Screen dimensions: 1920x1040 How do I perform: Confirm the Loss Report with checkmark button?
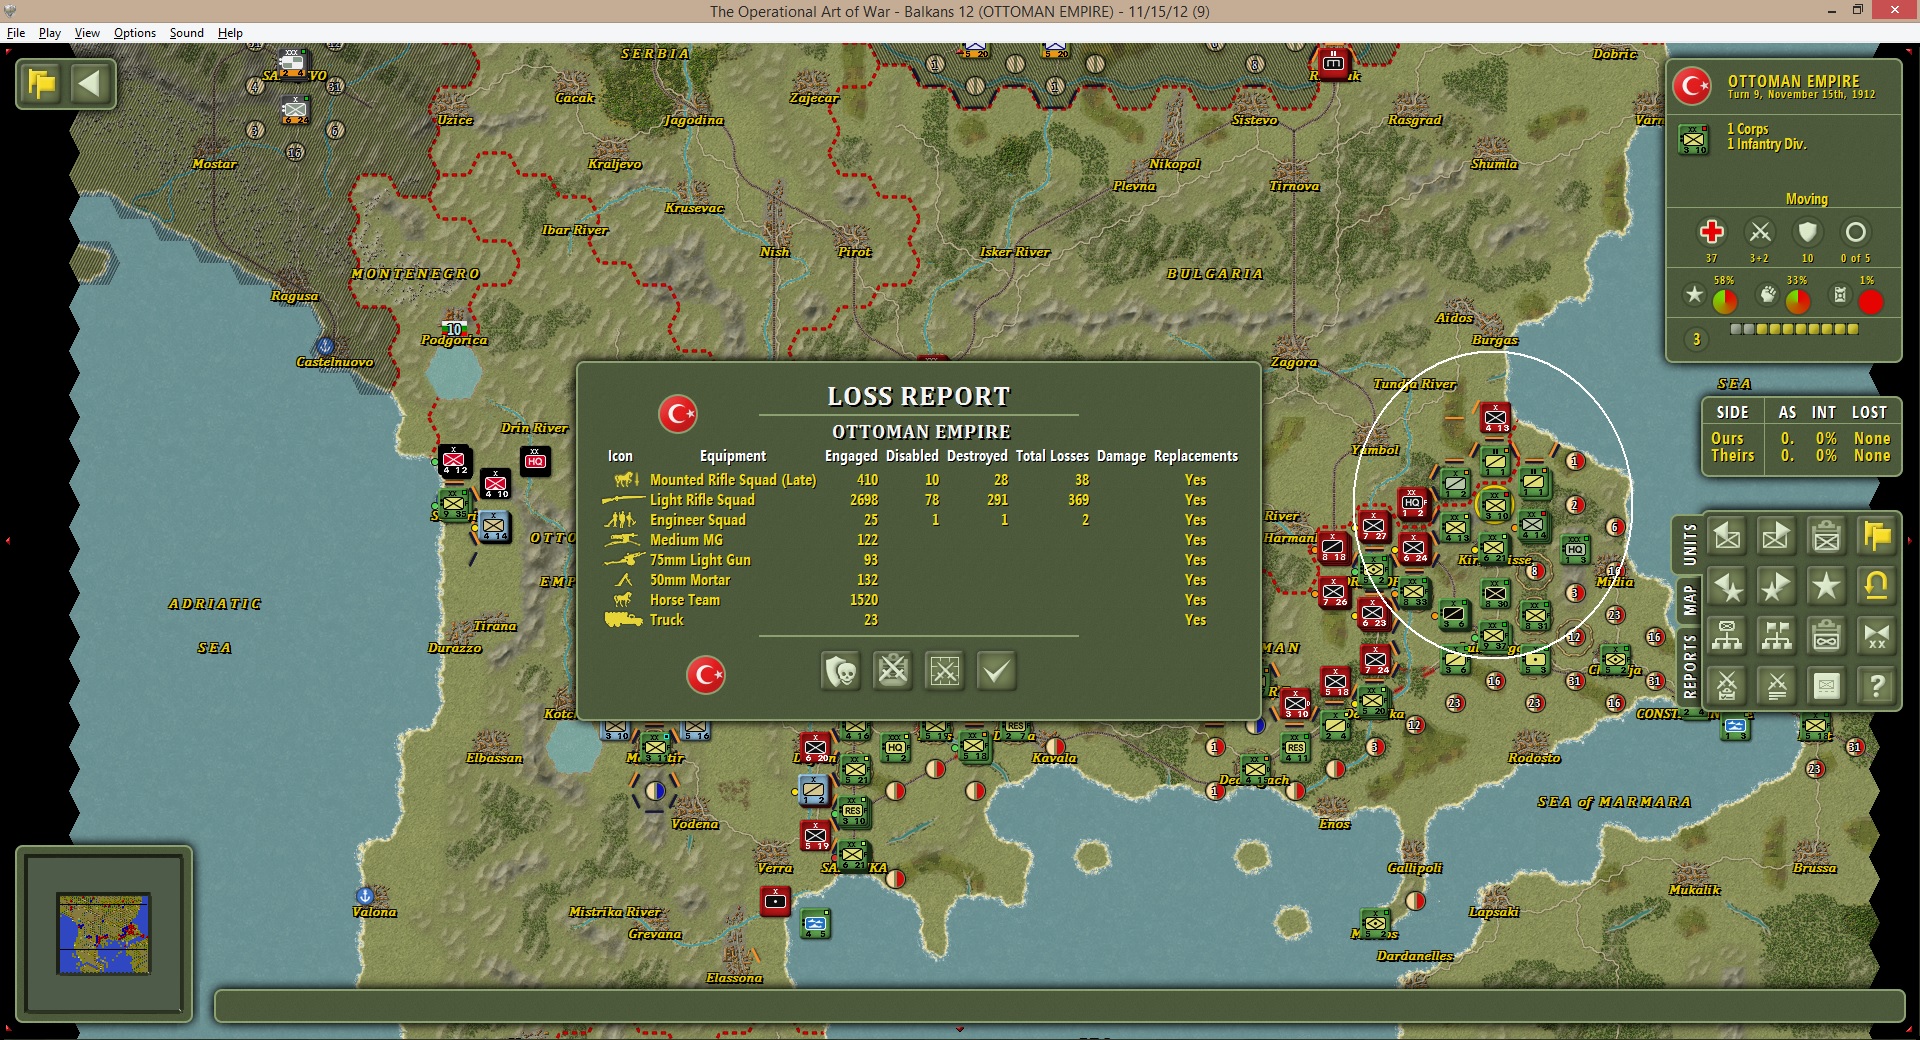click(x=996, y=671)
